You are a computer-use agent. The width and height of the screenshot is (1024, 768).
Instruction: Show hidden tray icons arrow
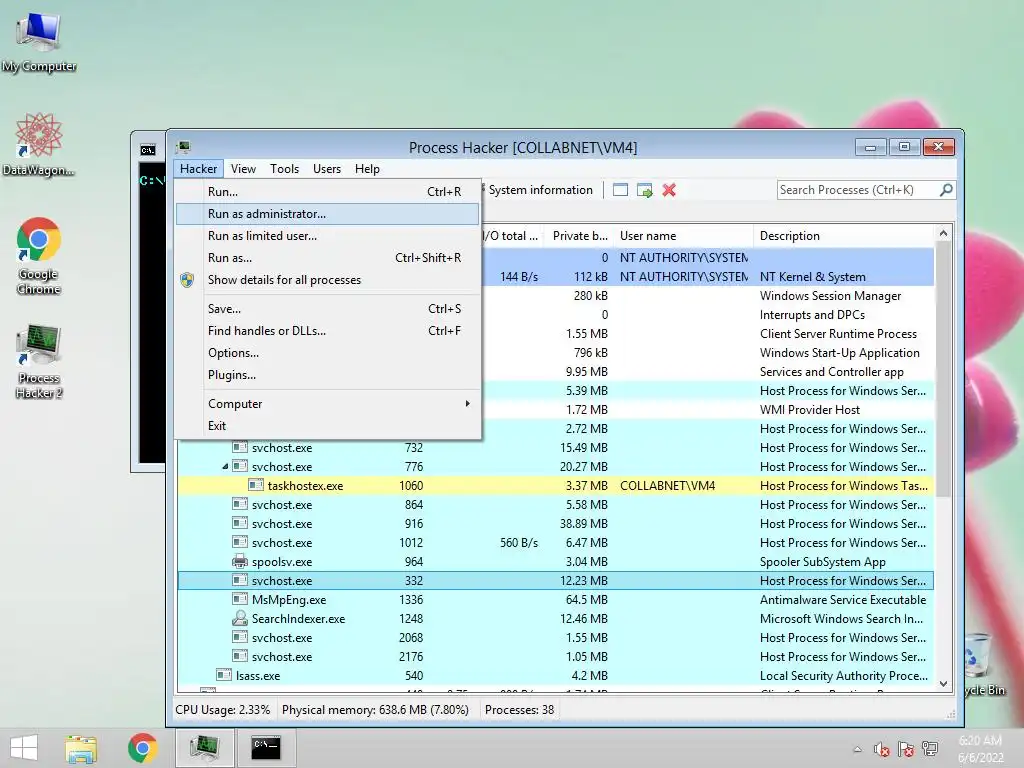coord(857,750)
